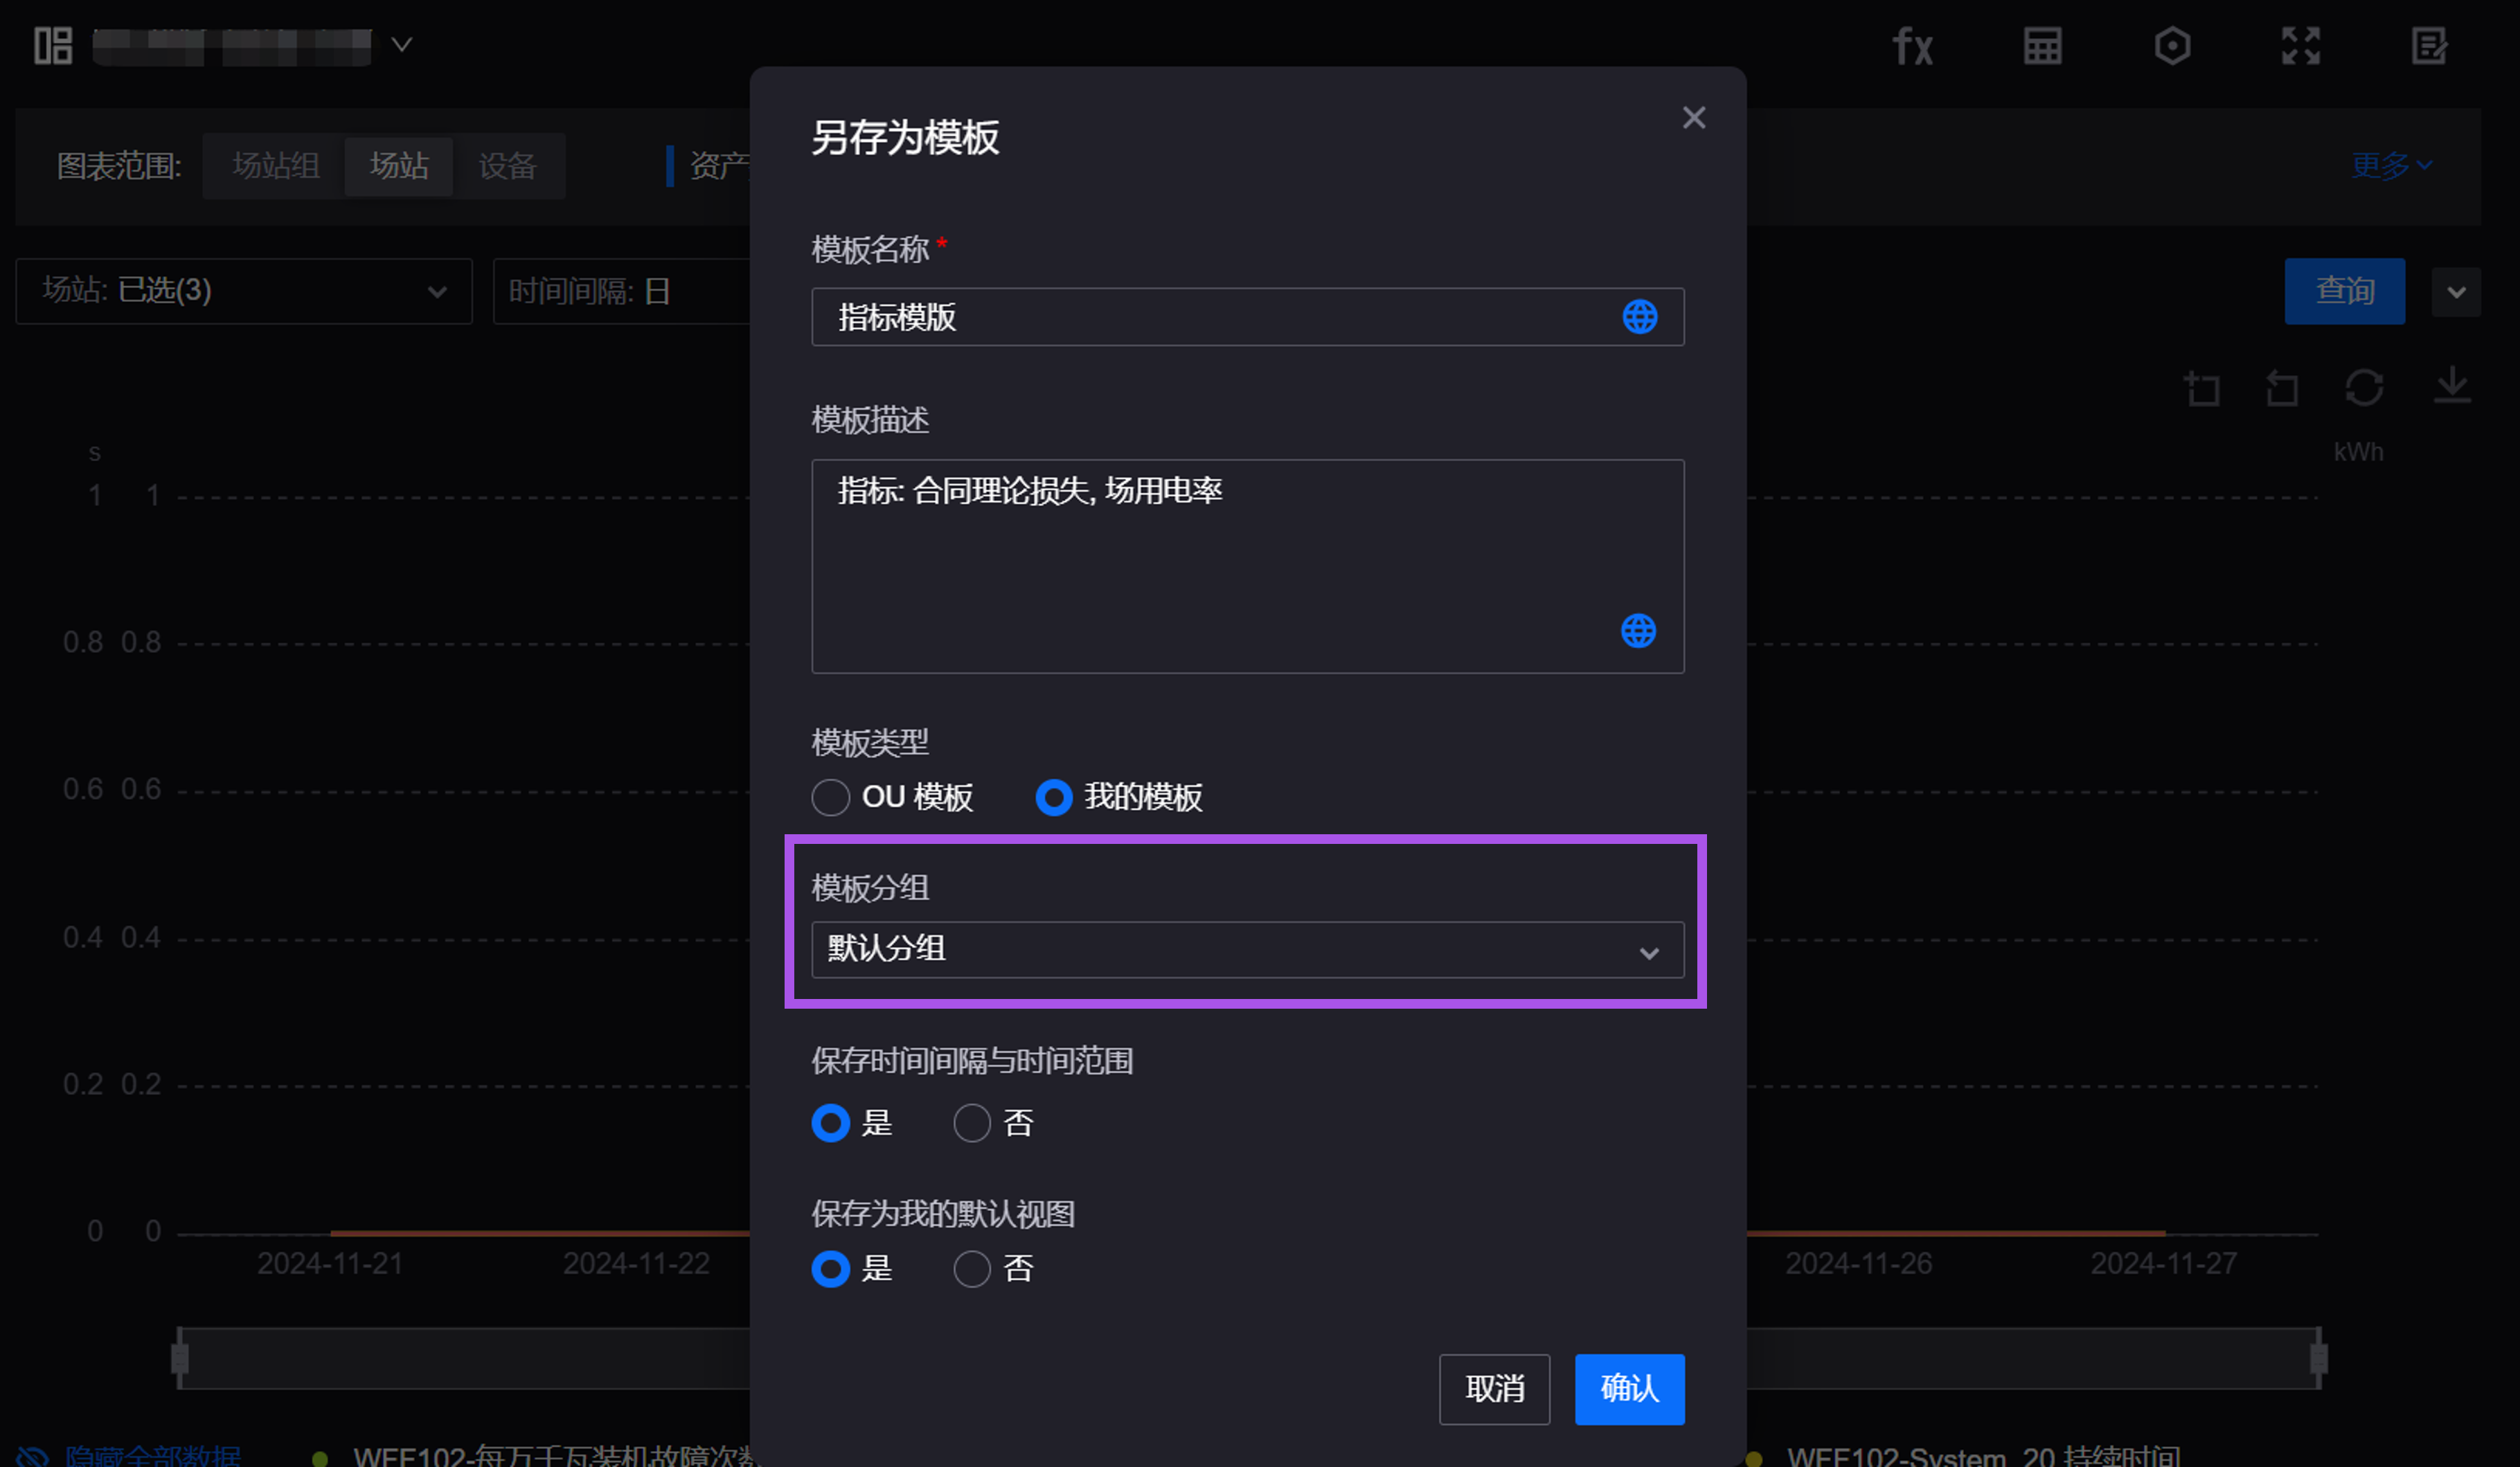Click the fx formula icon
Viewport: 2520px width, 1467px height.
[x=1913, y=46]
